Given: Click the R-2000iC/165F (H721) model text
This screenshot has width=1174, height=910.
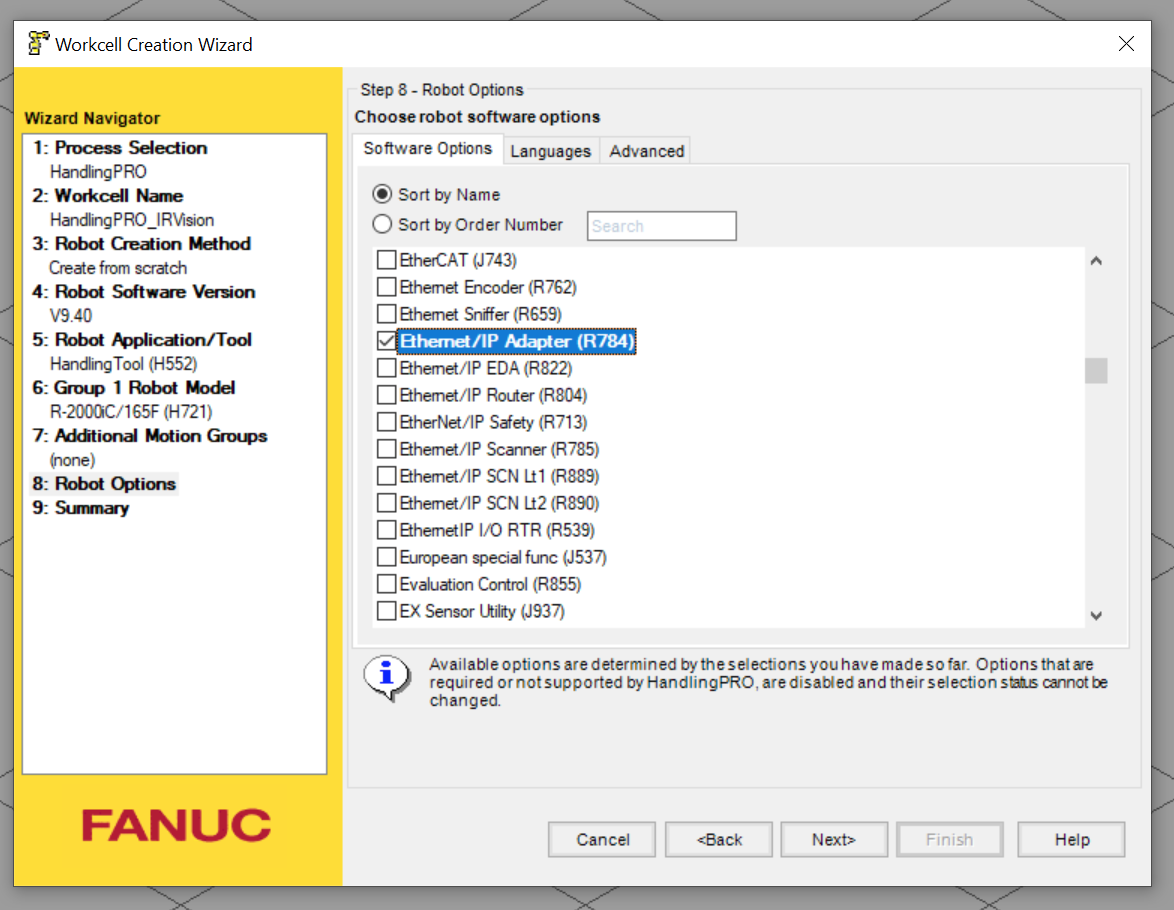Looking at the screenshot, I should click(131, 411).
